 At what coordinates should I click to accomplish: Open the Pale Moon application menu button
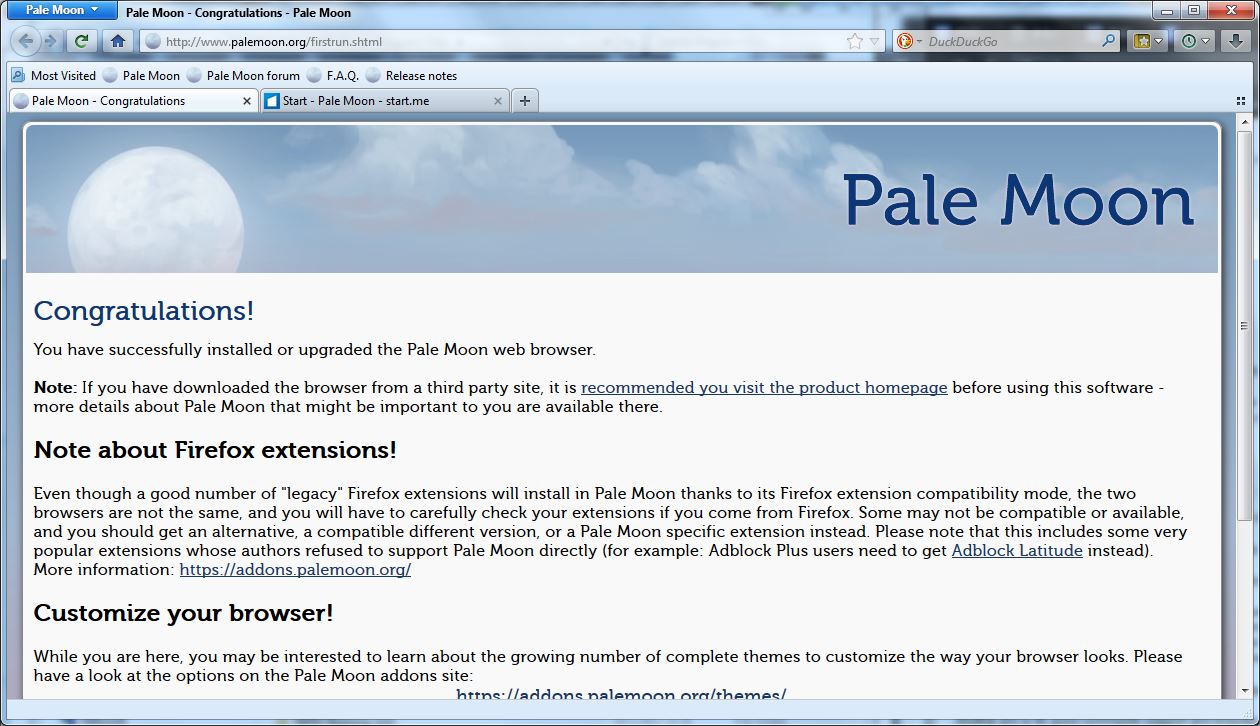(x=61, y=10)
